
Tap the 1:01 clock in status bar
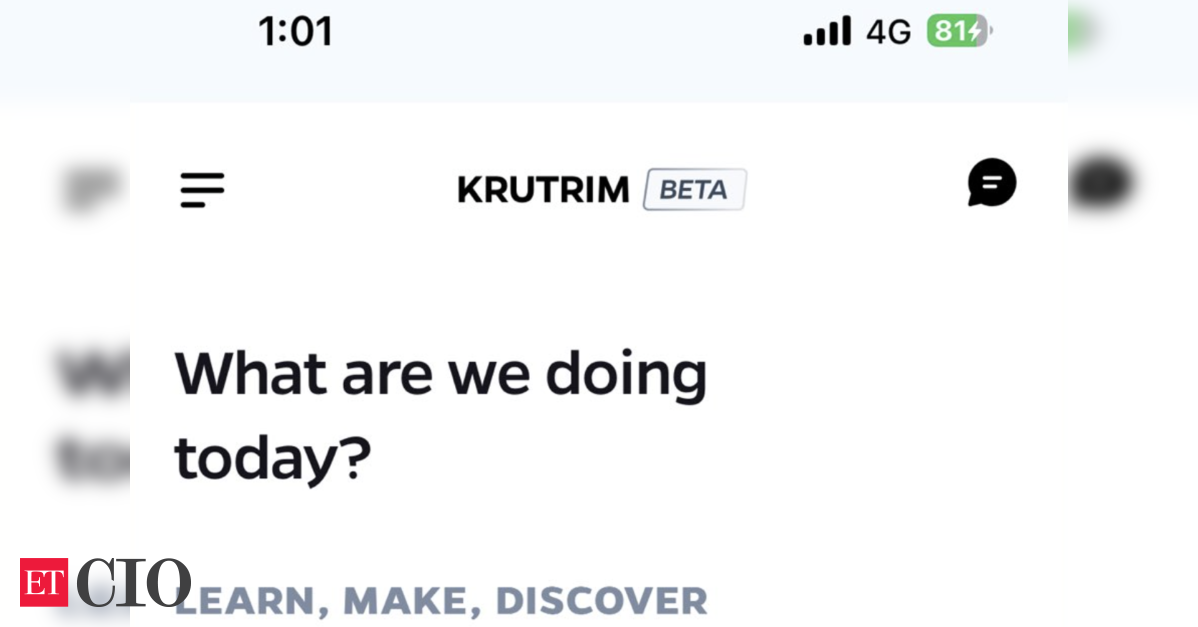tap(296, 32)
